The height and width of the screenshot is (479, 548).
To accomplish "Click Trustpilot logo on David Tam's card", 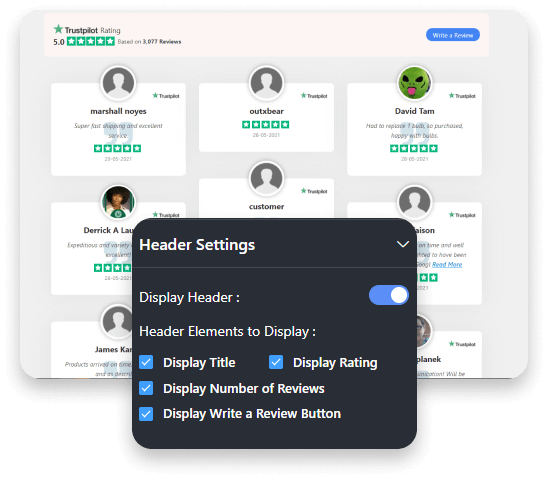I will click(x=462, y=96).
